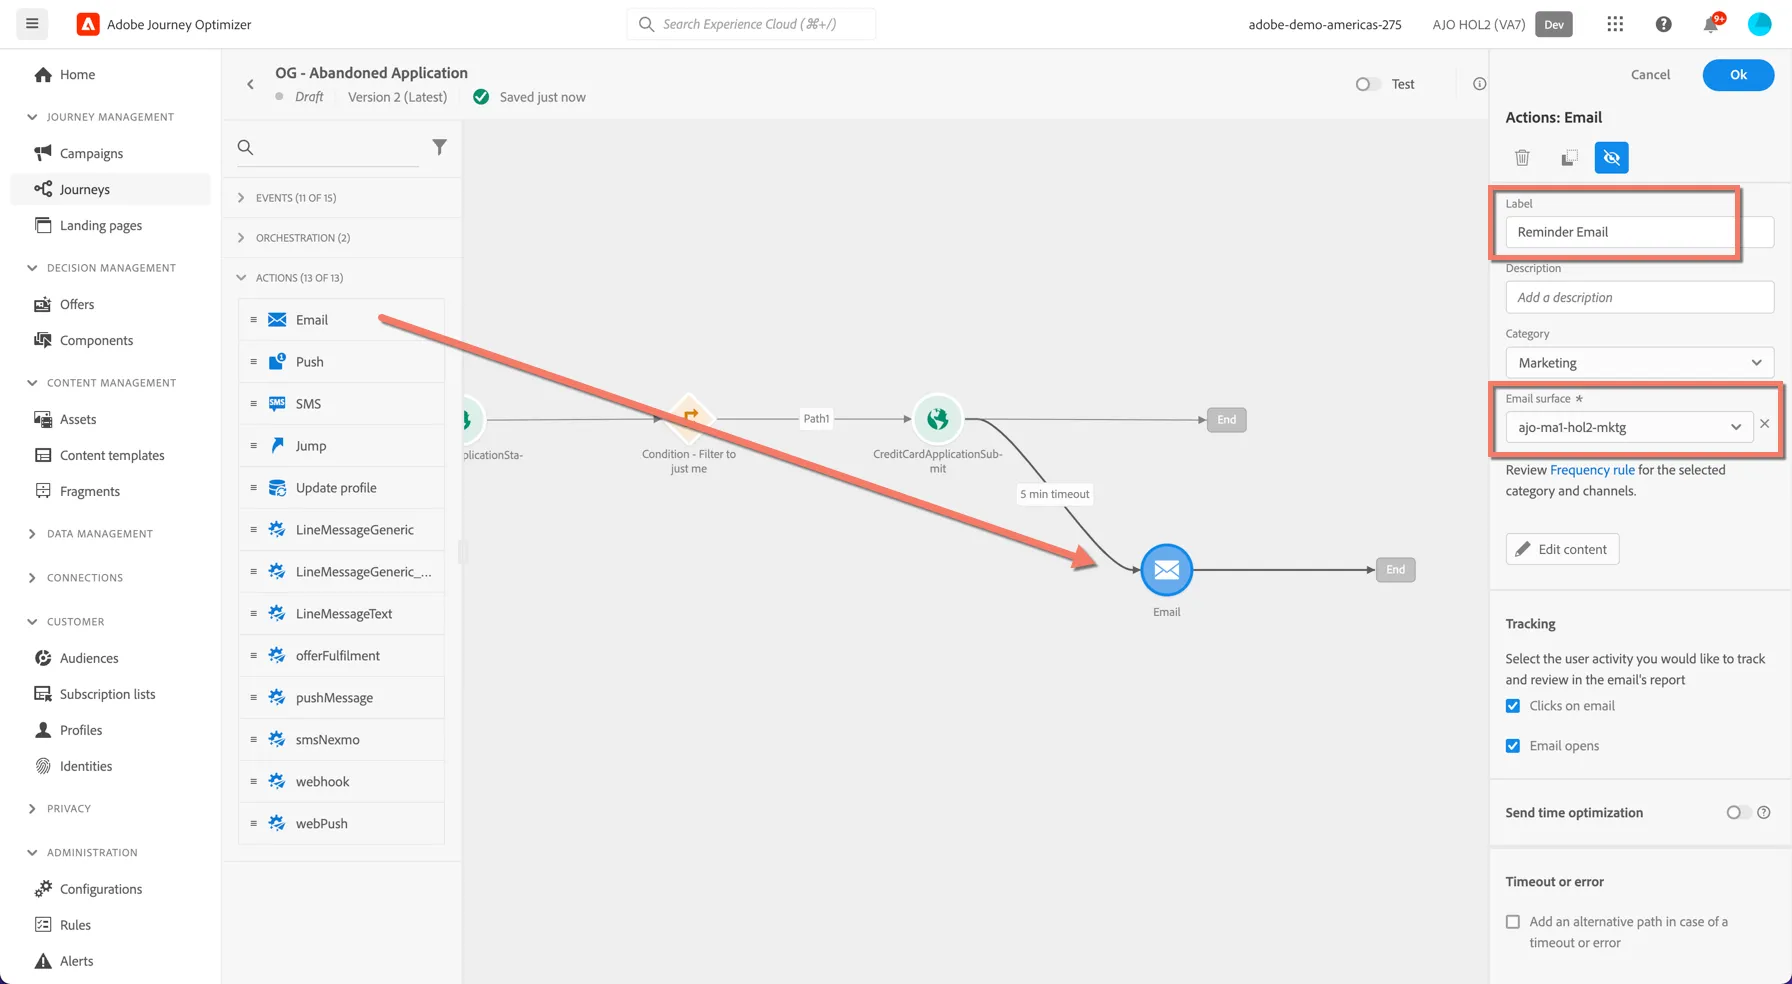Click the Add a description field
Viewport: 1792px width, 984px height.
point(1639,298)
